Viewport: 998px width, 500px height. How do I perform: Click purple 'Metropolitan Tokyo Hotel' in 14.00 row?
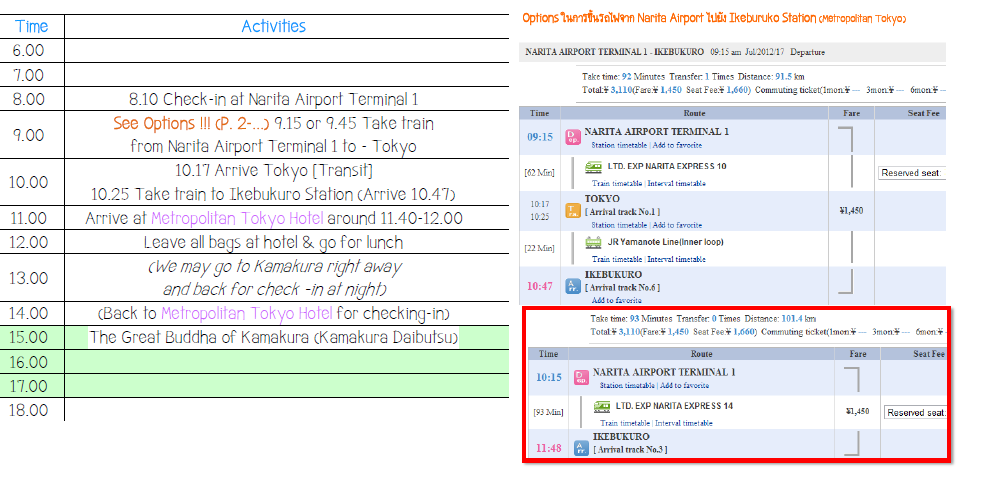pos(247,313)
